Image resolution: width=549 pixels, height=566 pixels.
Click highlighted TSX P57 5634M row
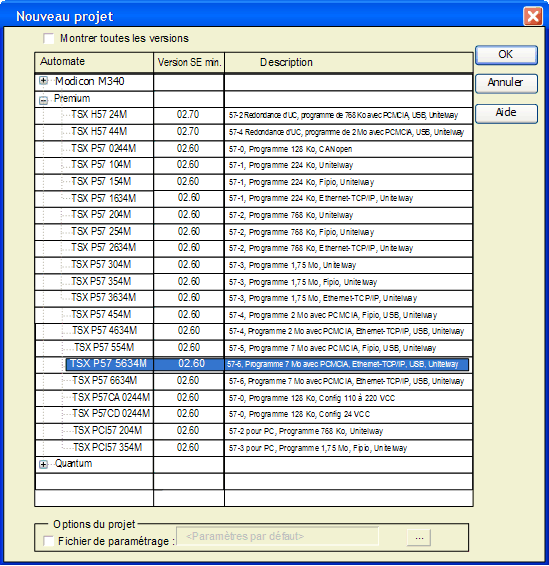[267, 364]
